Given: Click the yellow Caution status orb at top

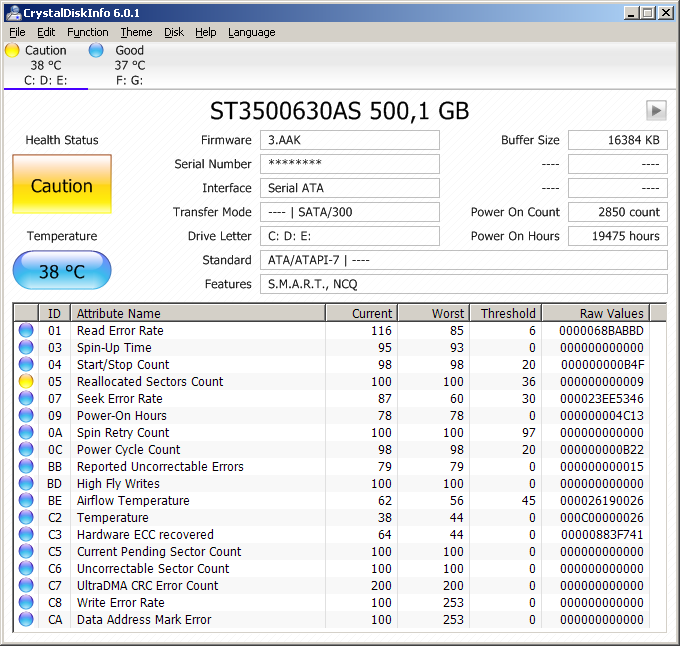Looking at the screenshot, I should click(x=12, y=50).
